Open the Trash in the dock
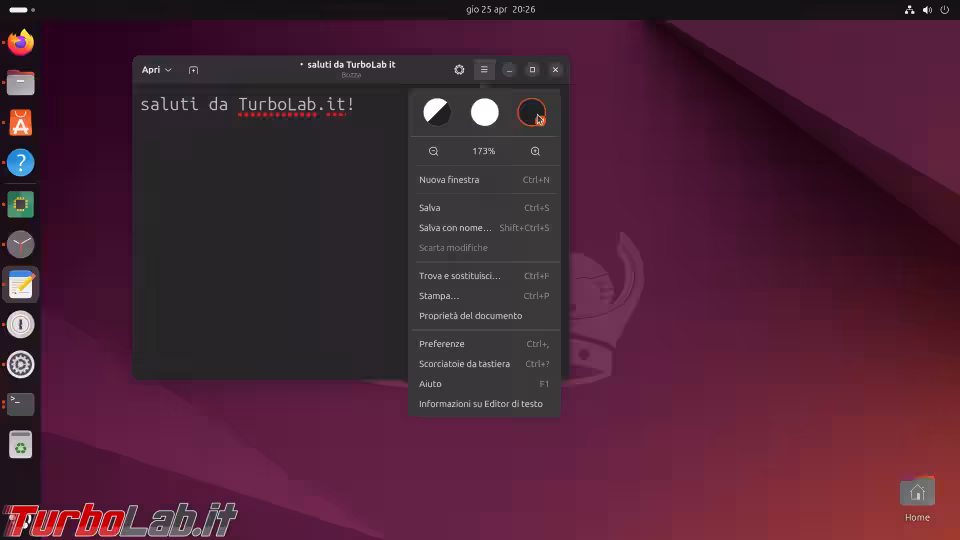 click(x=20, y=445)
